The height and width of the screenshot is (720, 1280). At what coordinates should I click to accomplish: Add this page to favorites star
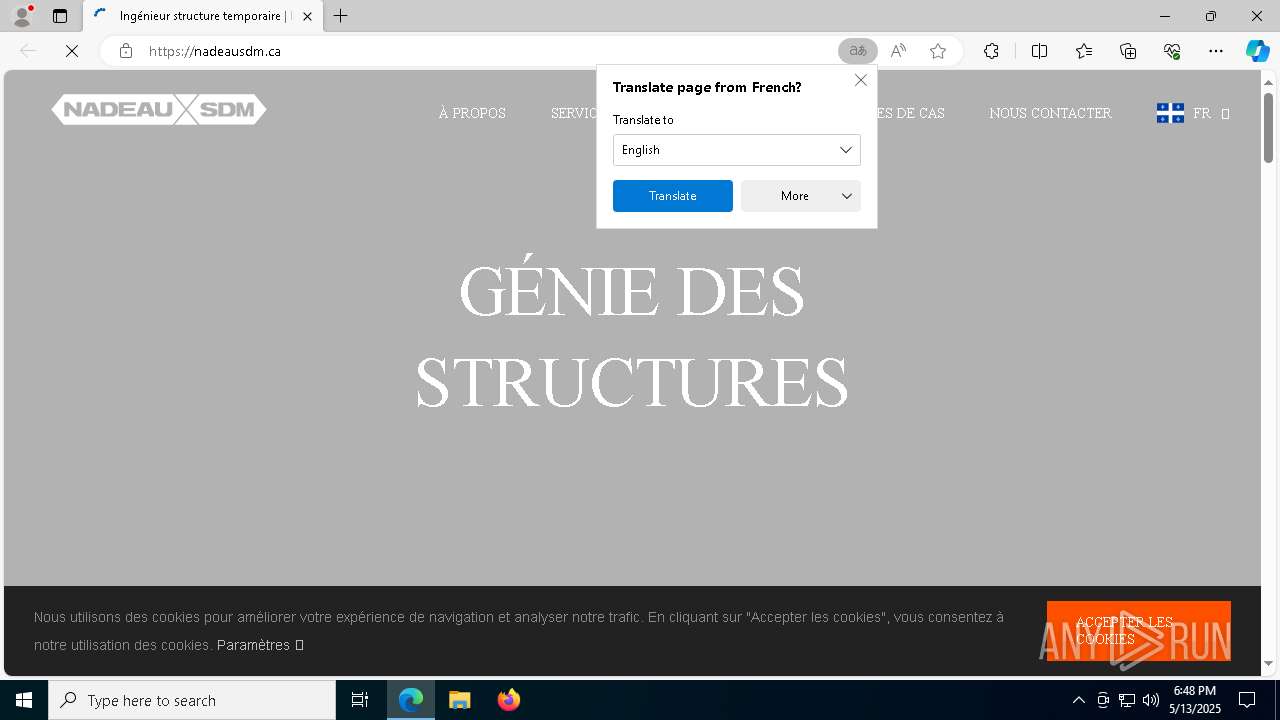point(938,51)
